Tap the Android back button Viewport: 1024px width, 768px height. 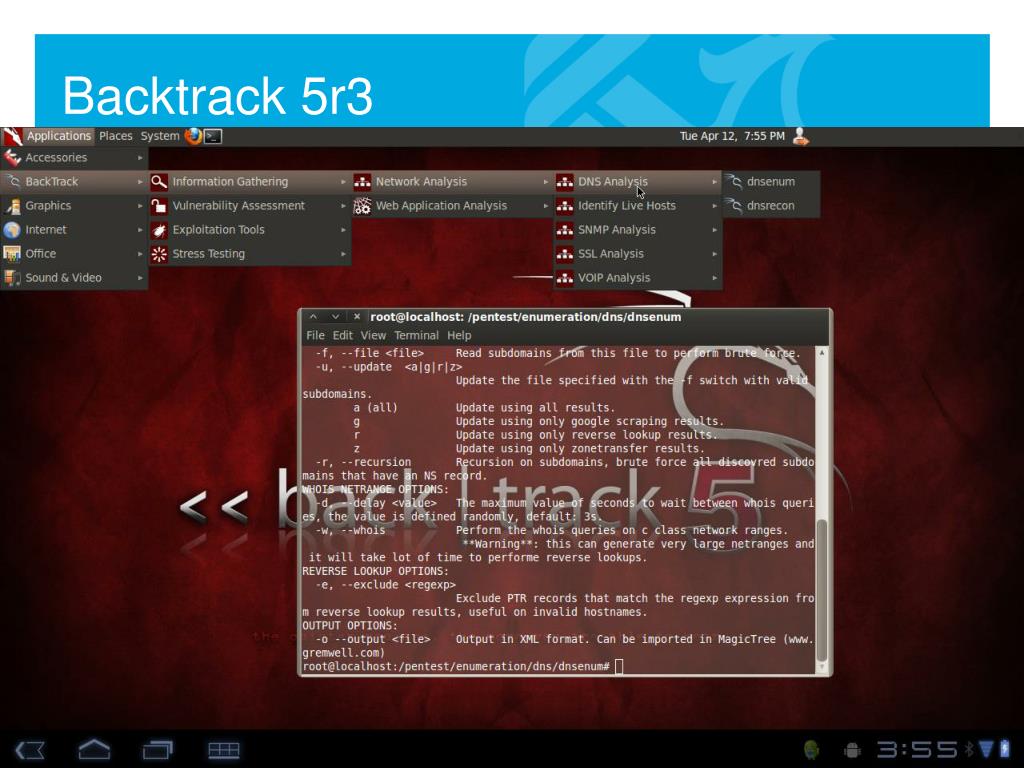pyautogui.click(x=30, y=750)
